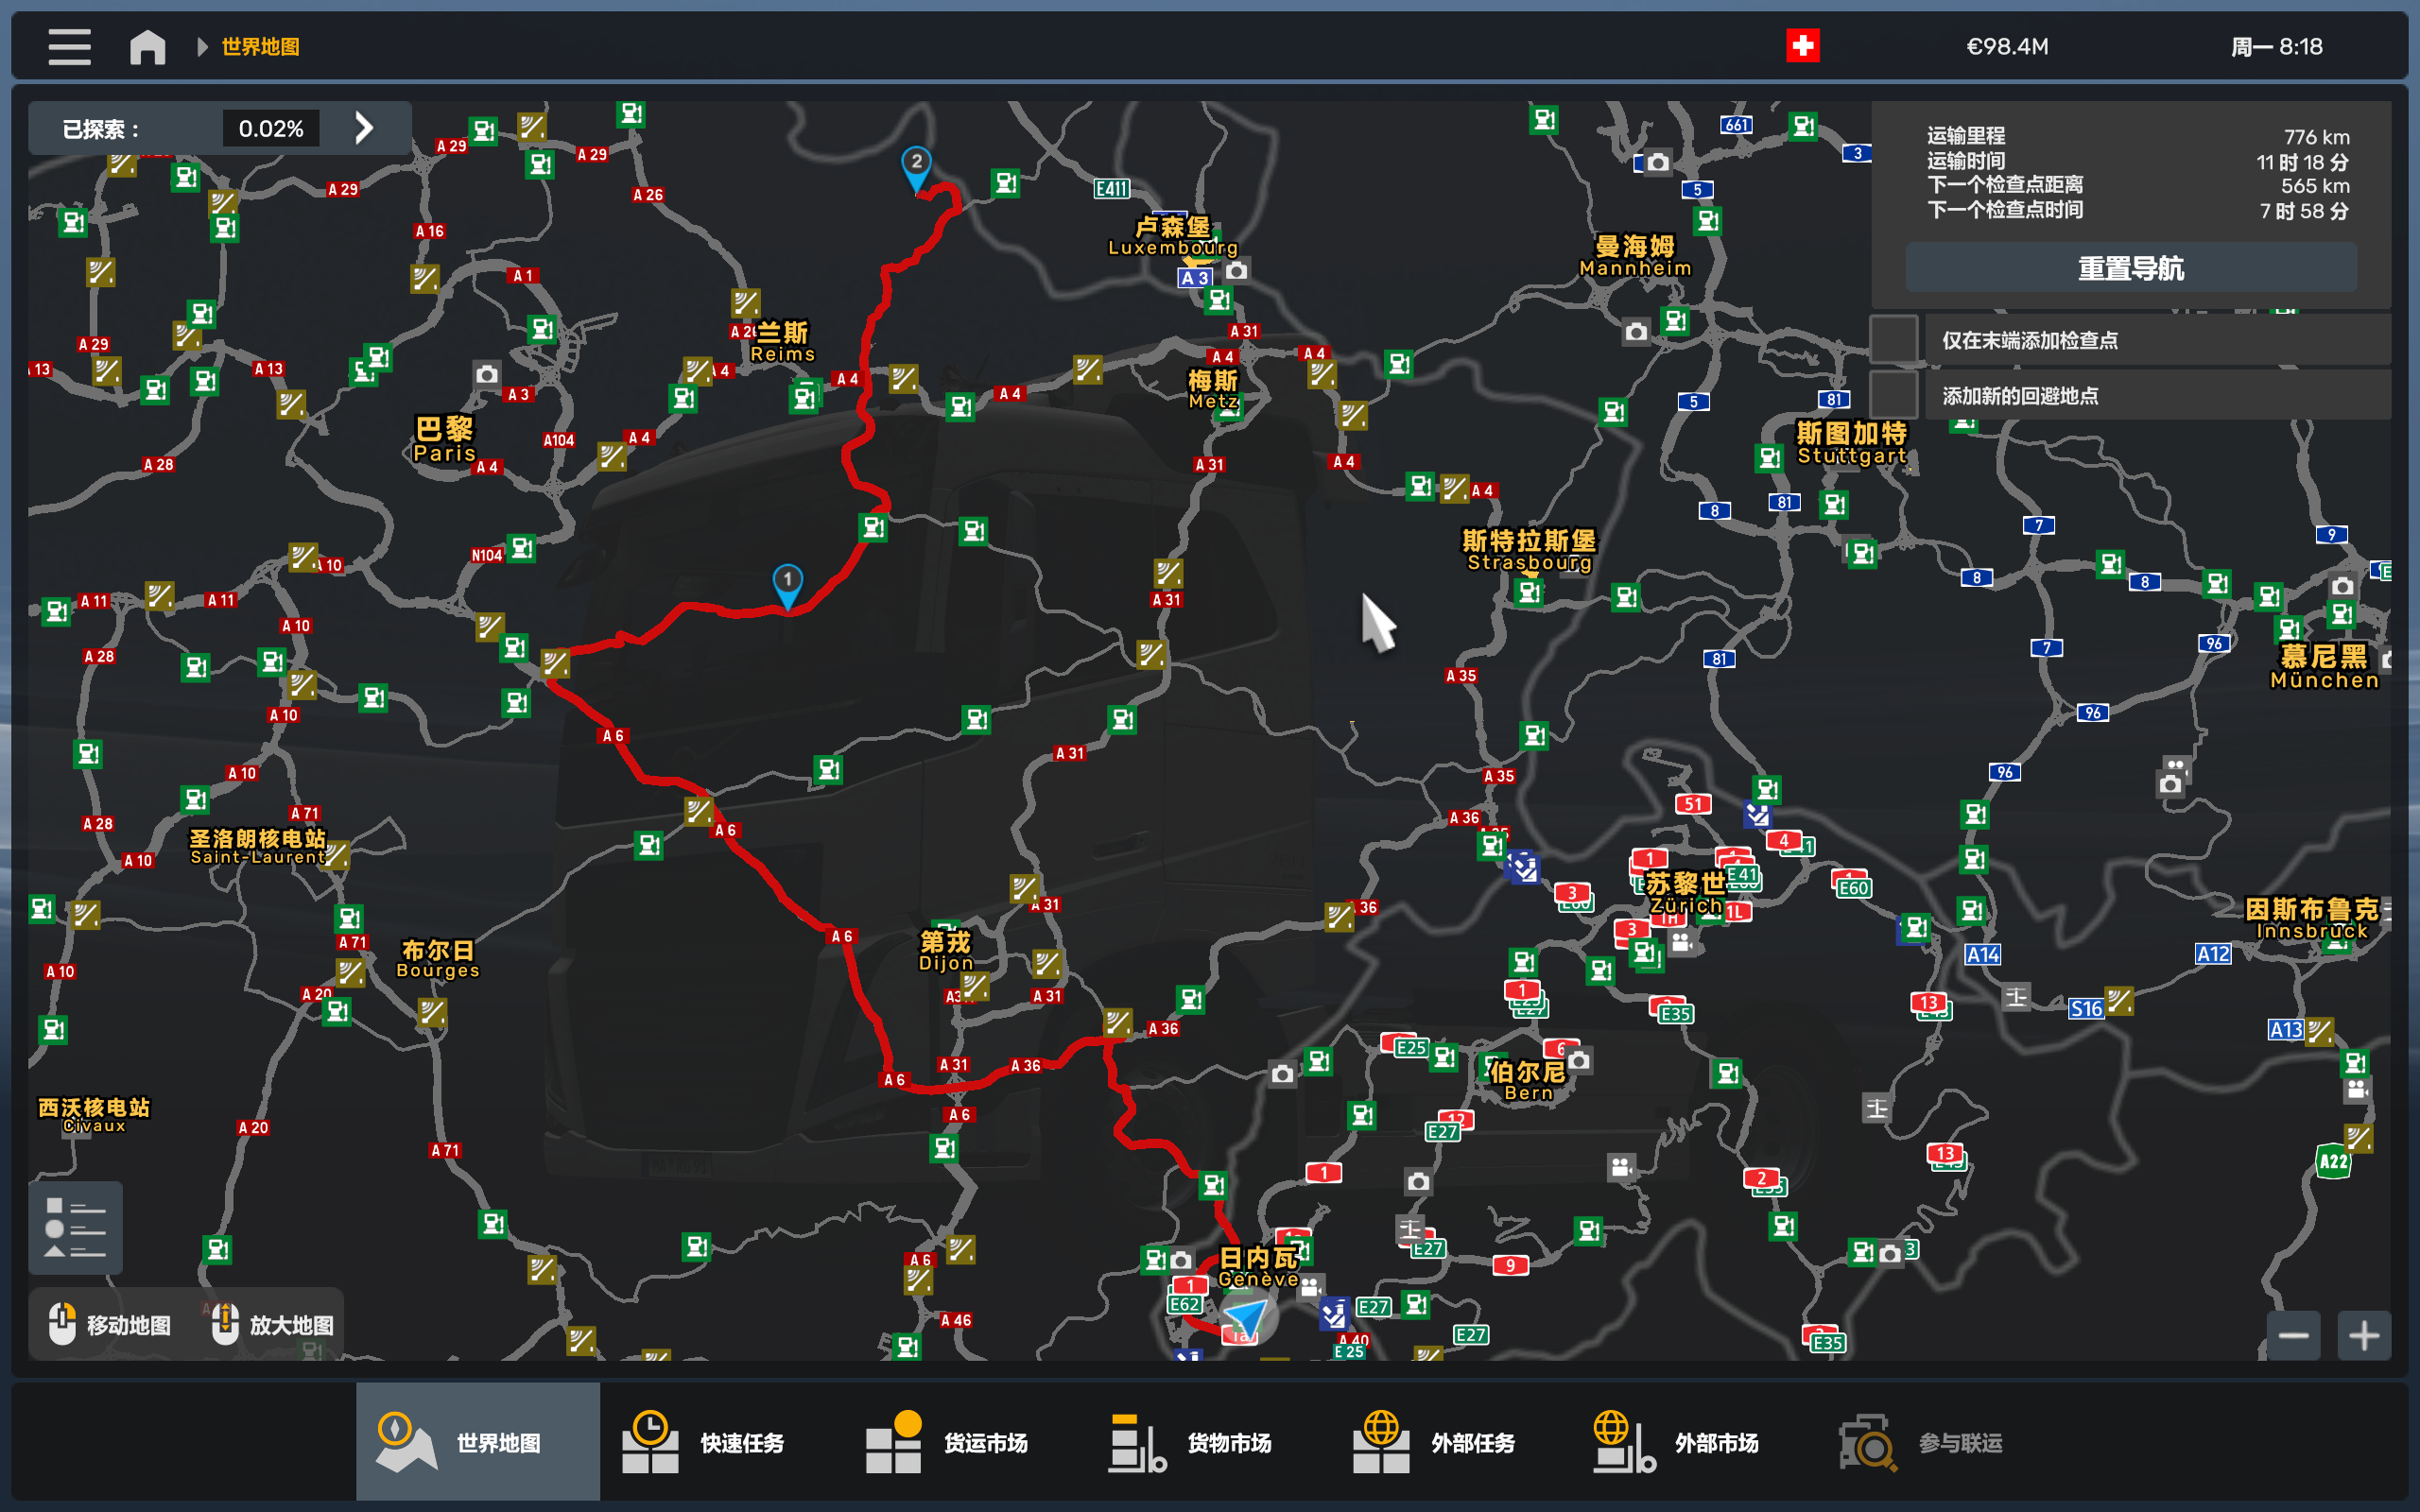The height and width of the screenshot is (1512, 2420).
Task: Click the A22 green road shield
Action: coord(2333,1161)
